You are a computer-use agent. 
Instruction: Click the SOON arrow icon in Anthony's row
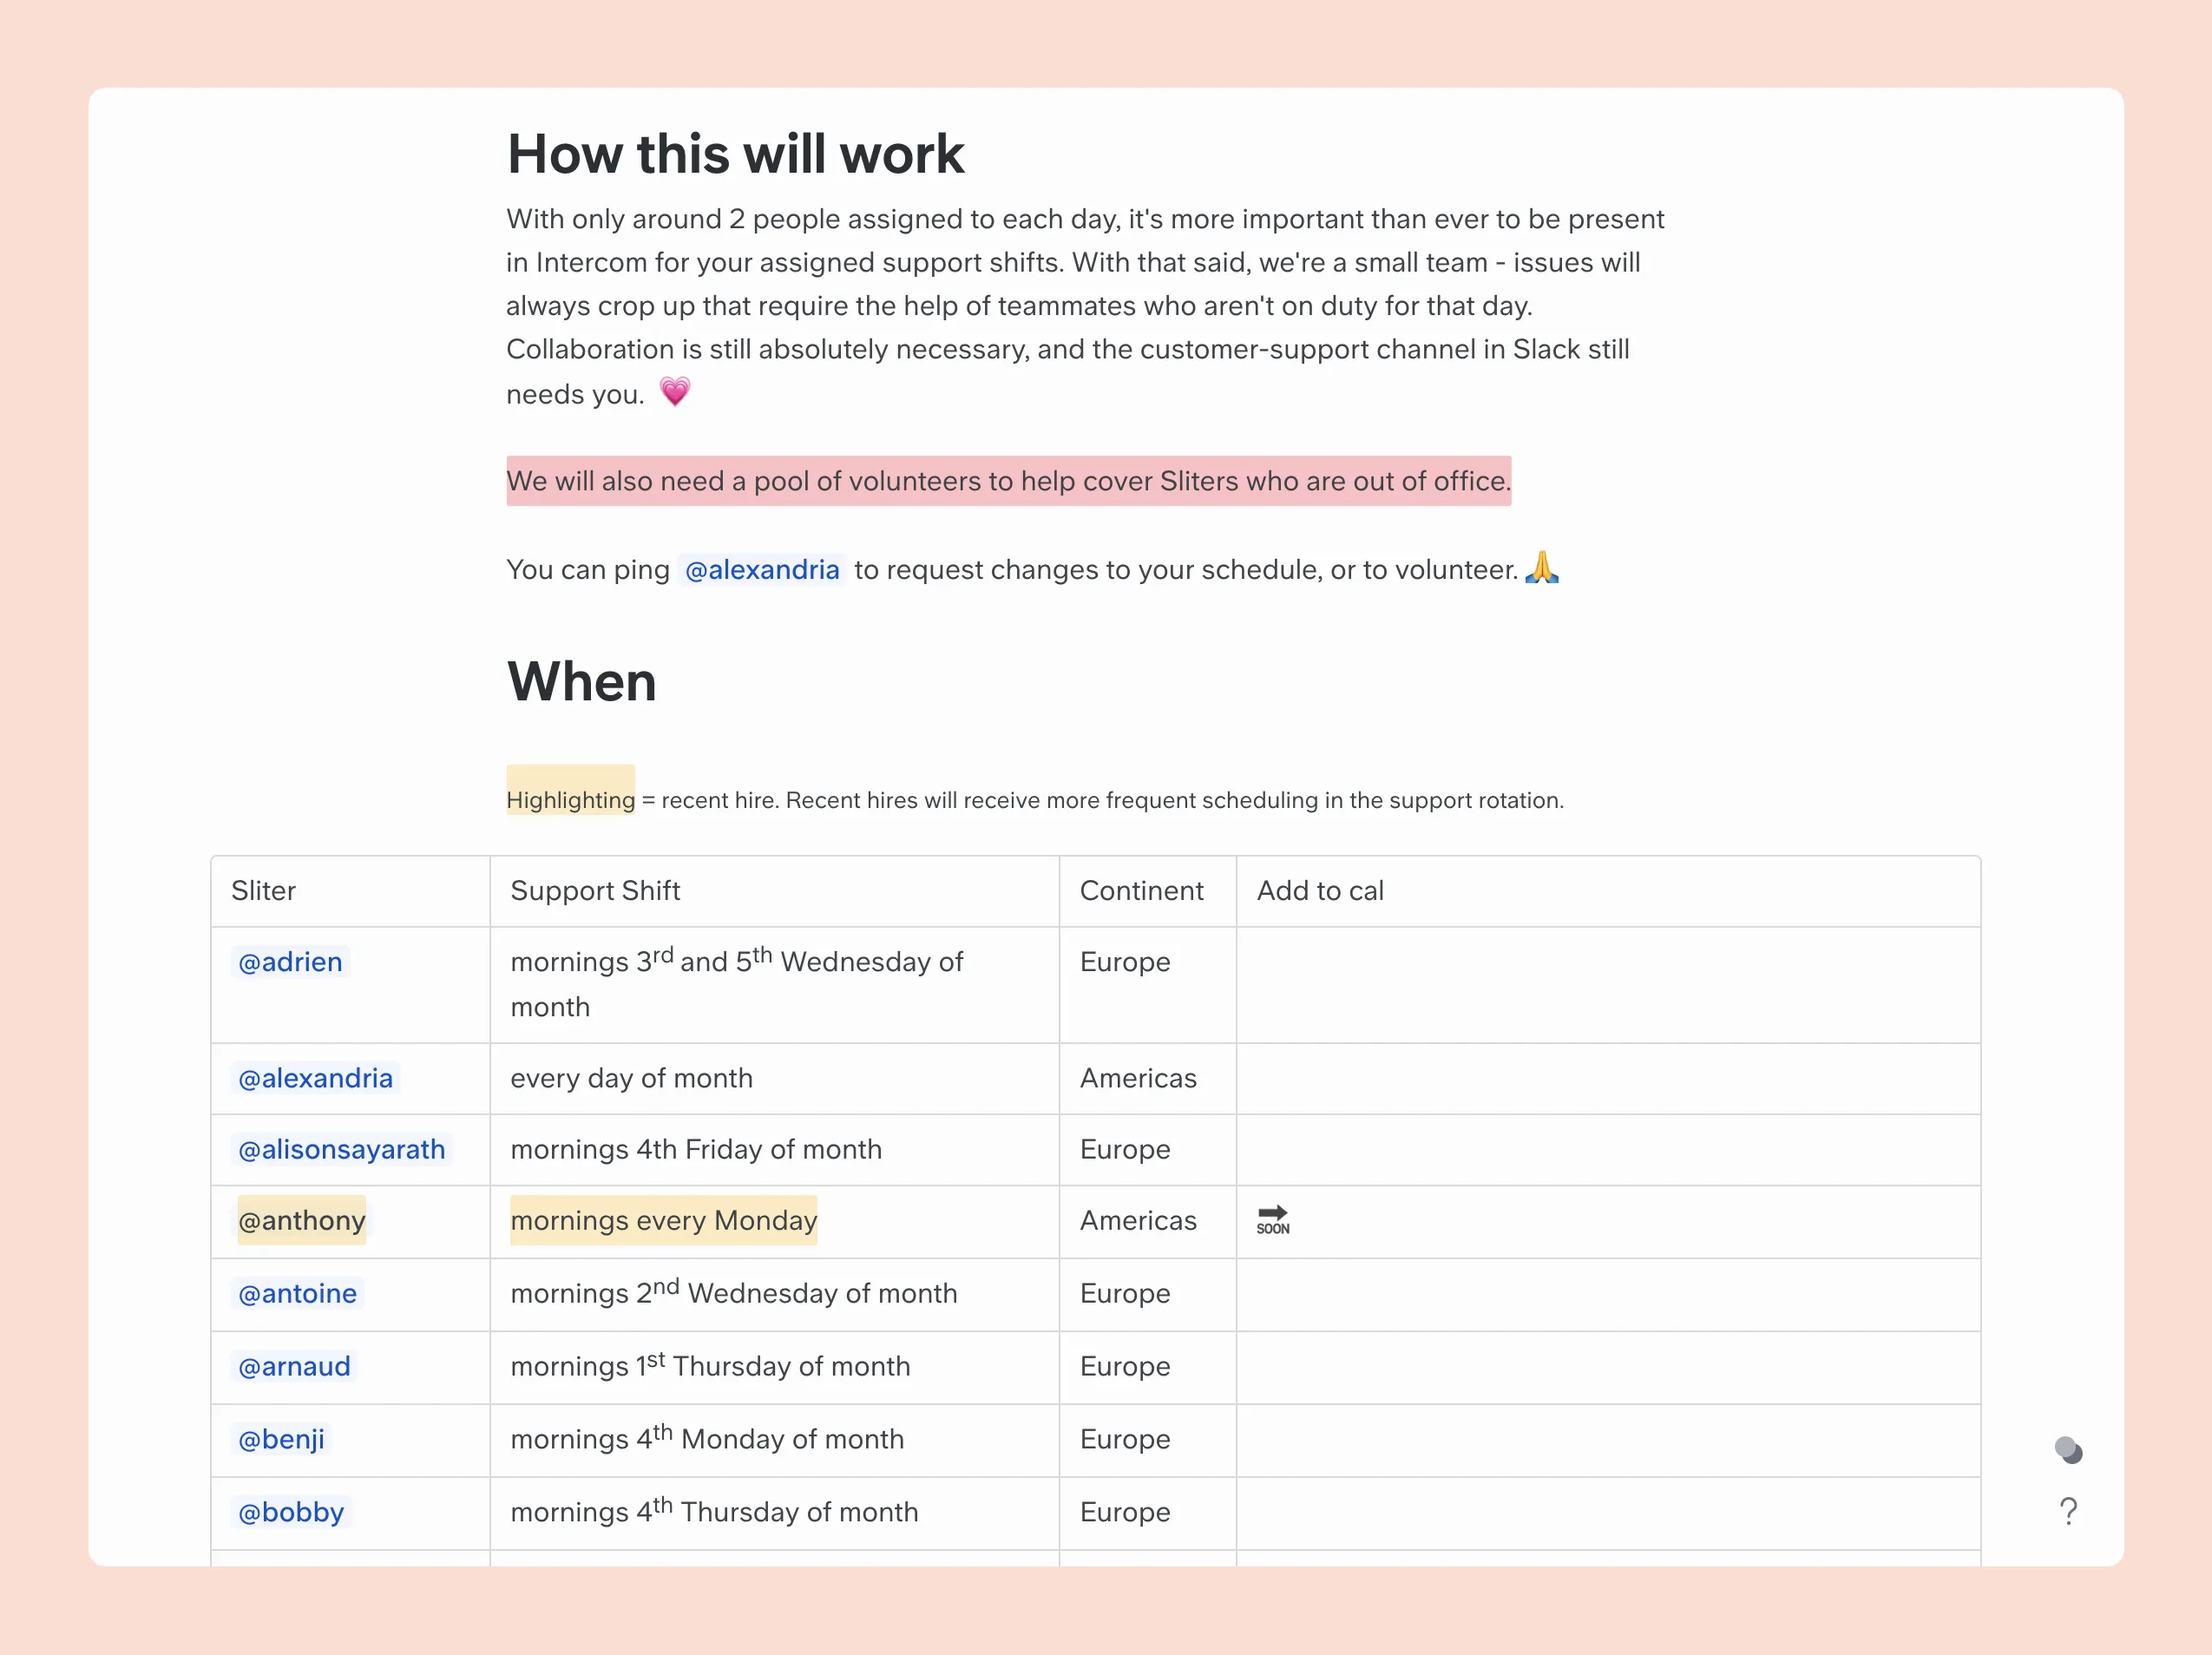pyautogui.click(x=1272, y=1220)
